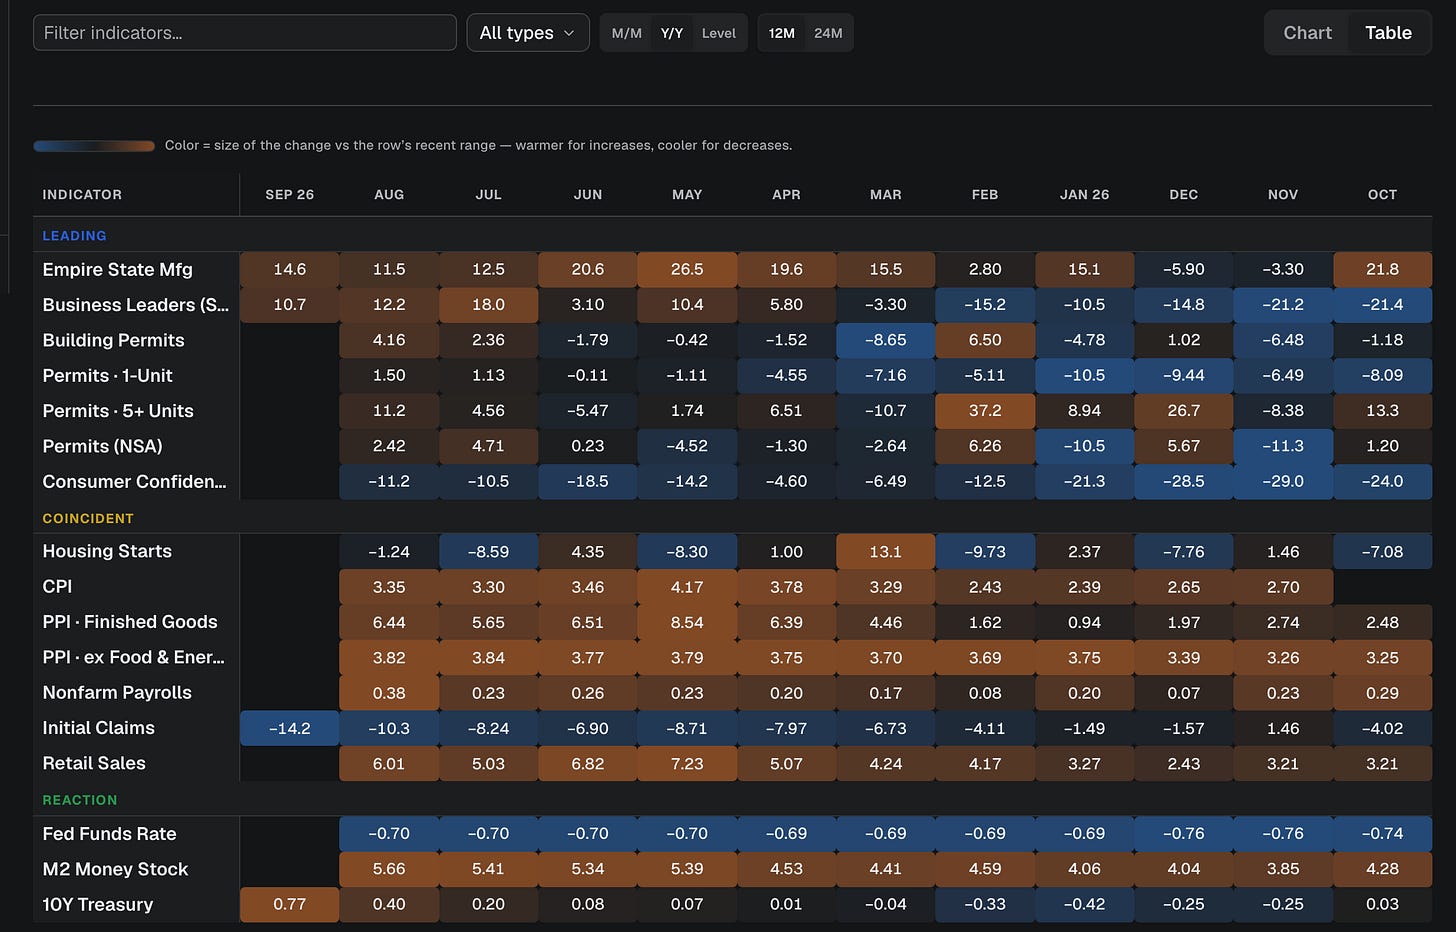Click the COINCIDENT section label

click(88, 519)
